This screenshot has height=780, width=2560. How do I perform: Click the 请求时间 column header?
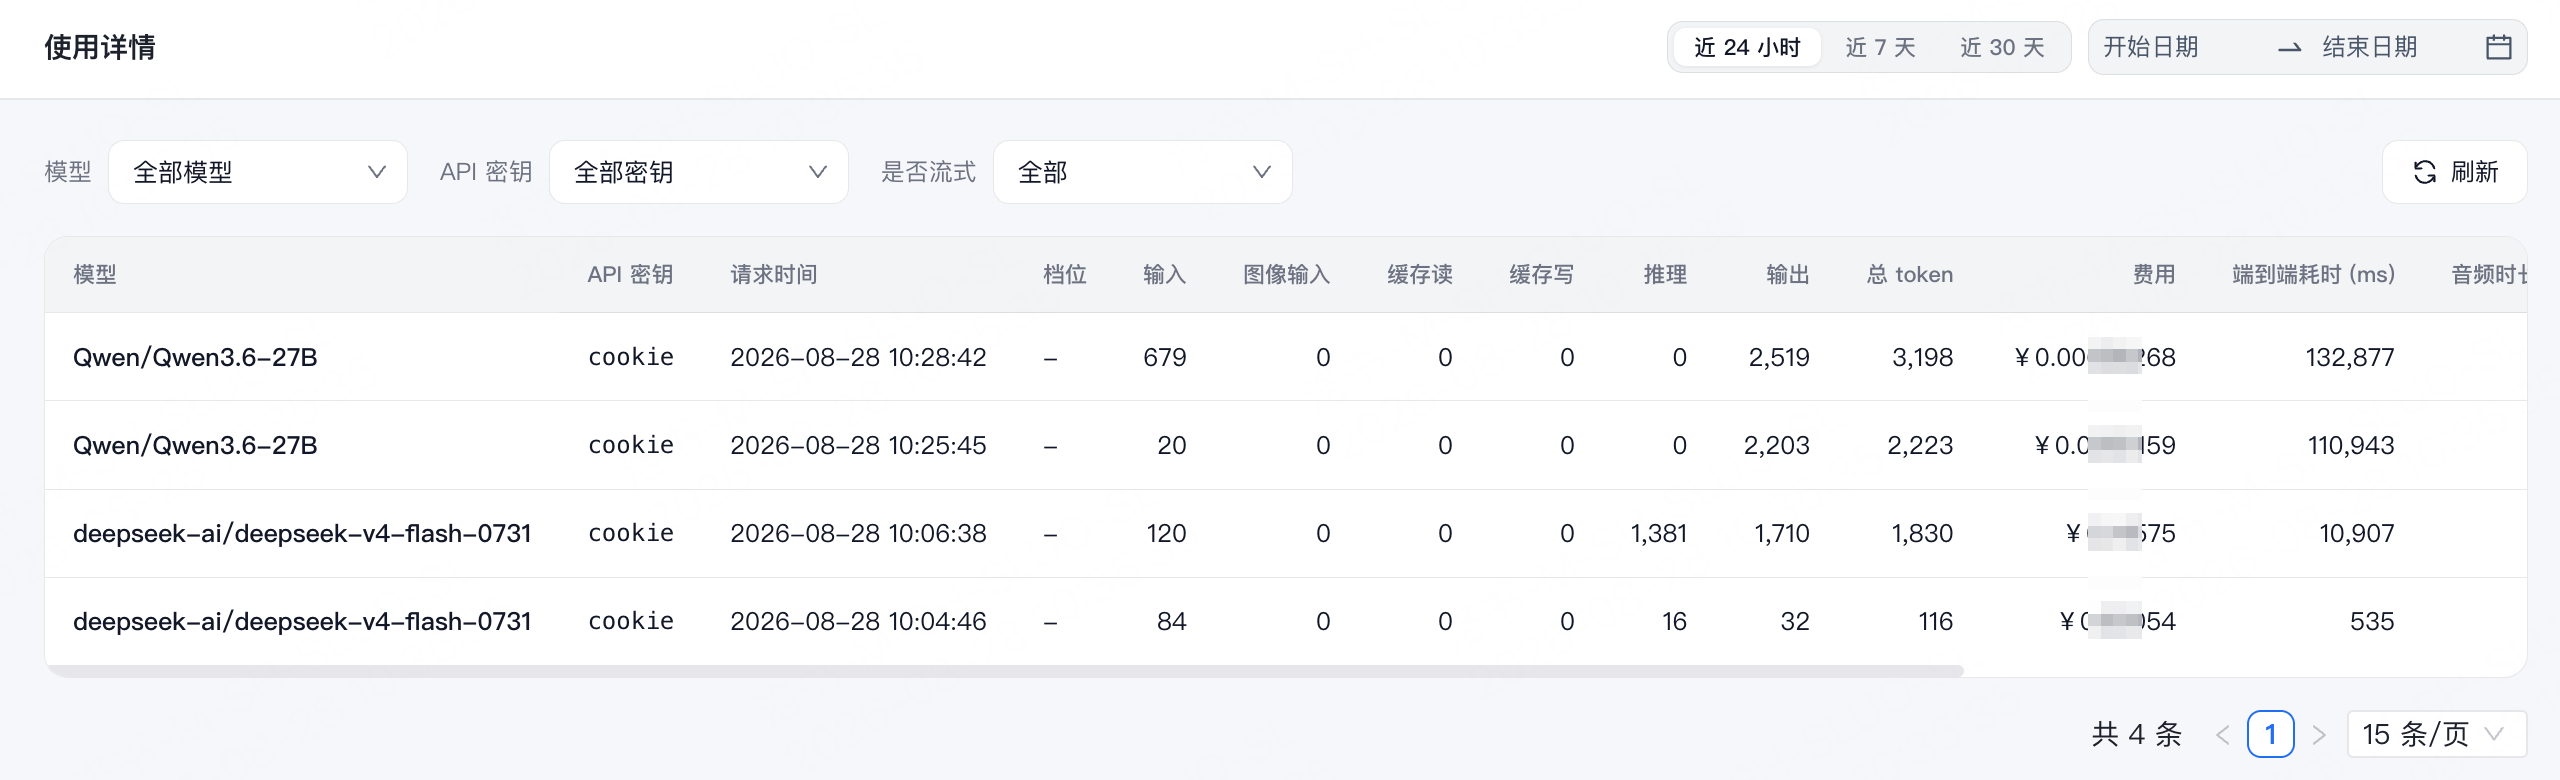click(774, 274)
